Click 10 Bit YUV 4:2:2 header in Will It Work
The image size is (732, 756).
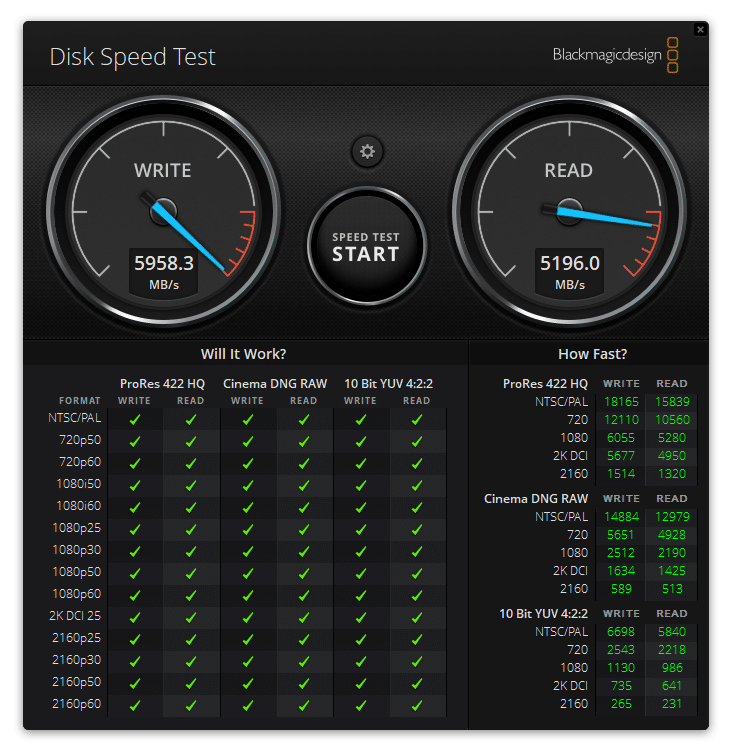click(x=389, y=384)
